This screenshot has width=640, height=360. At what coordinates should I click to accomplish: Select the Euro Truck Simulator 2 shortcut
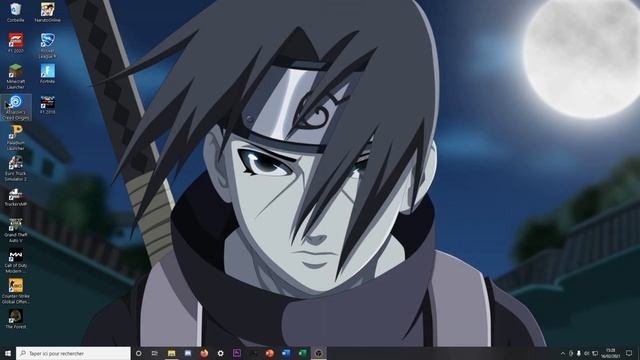[x=16, y=169]
